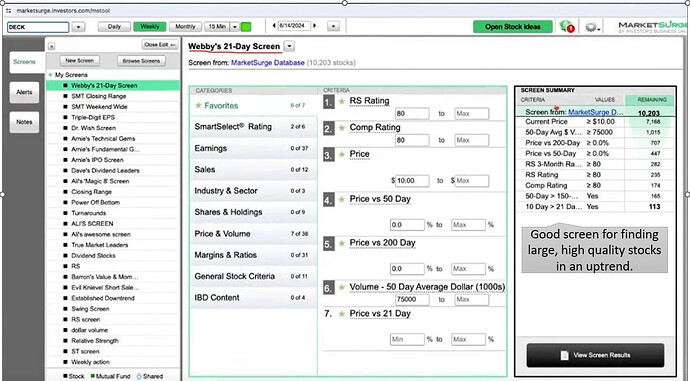Select General Stock Criteria category
690x381 pixels.
pyautogui.click(x=253, y=276)
